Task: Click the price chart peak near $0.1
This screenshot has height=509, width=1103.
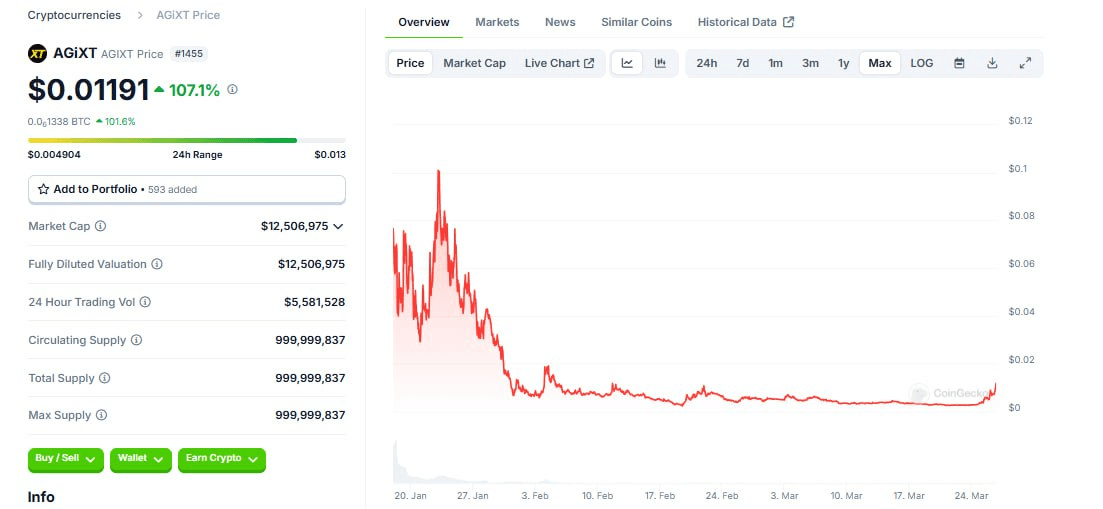Action: (438, 171)
